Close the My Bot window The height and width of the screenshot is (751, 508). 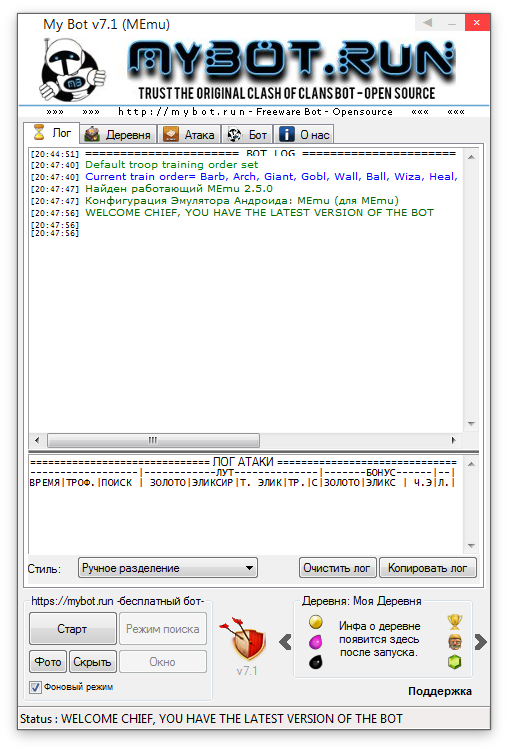[476, 23]
